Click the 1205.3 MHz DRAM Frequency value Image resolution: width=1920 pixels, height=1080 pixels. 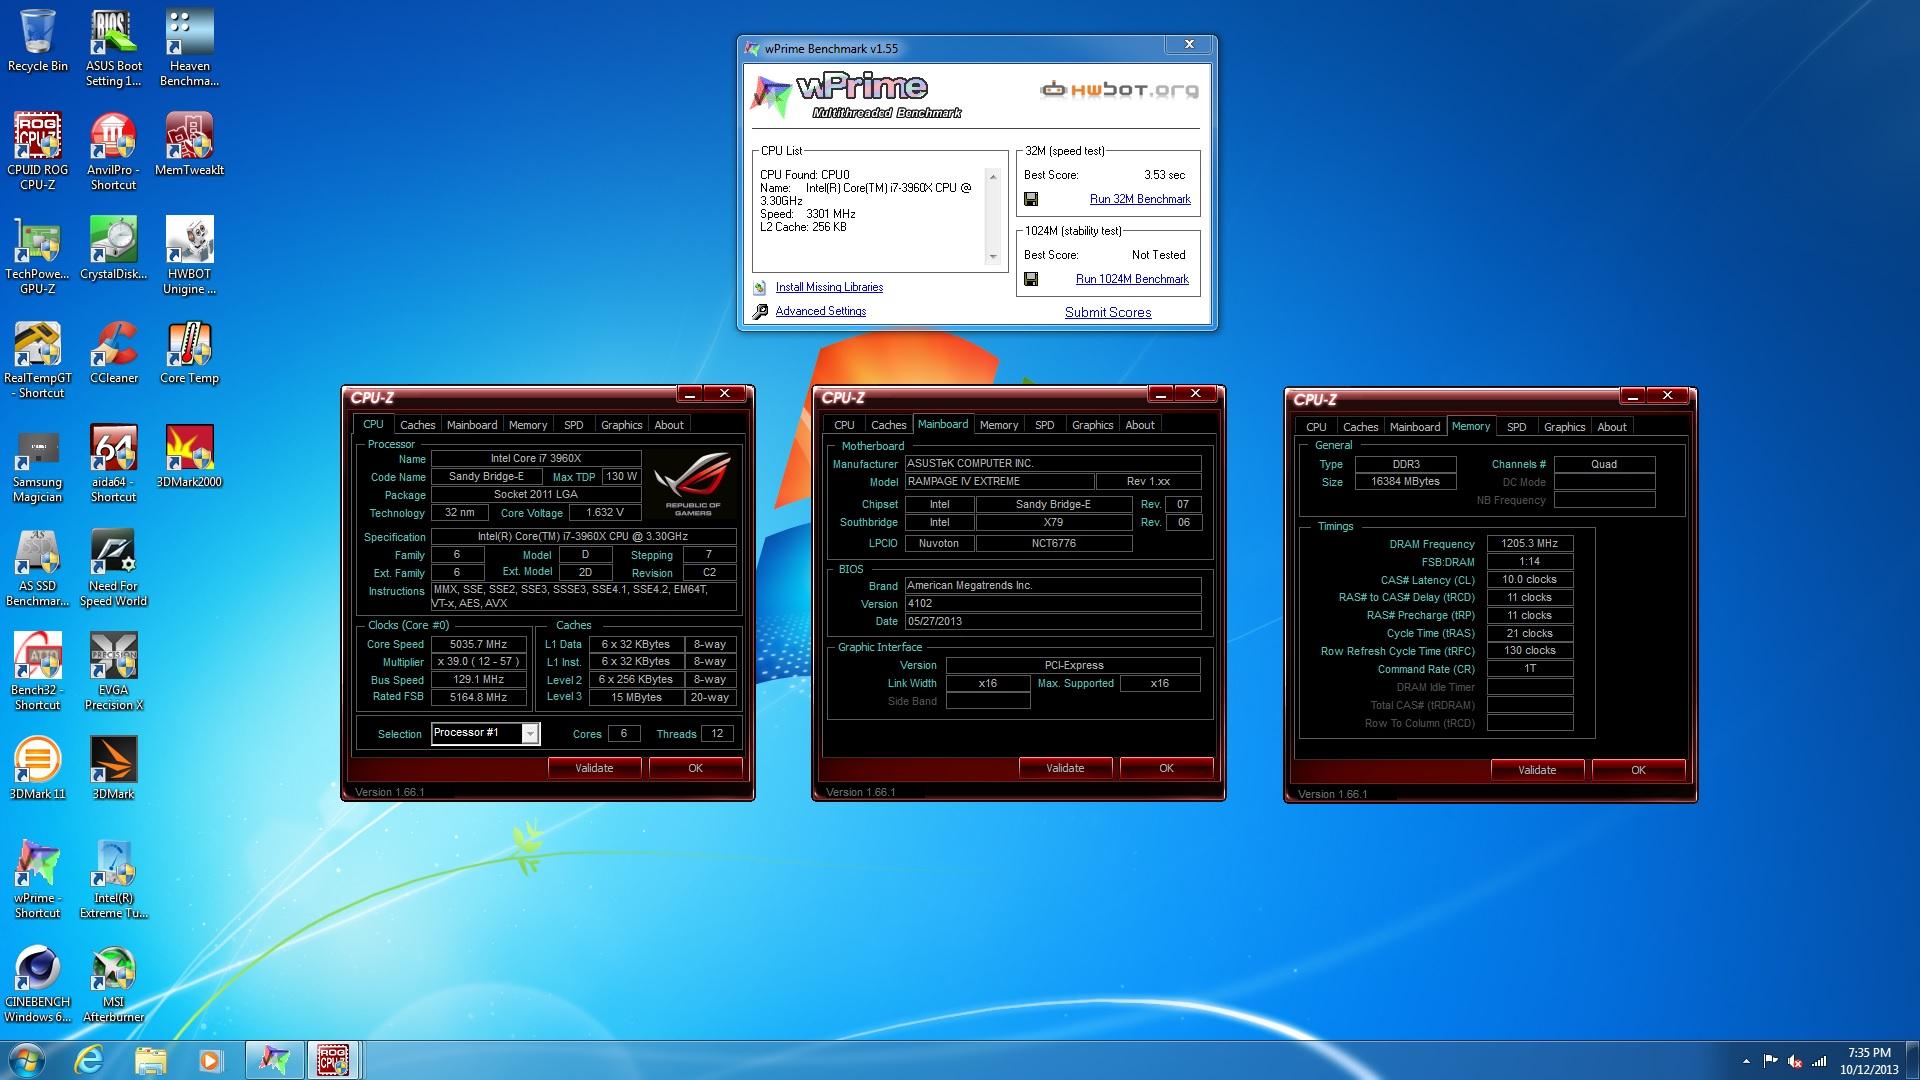(1529, 543)
